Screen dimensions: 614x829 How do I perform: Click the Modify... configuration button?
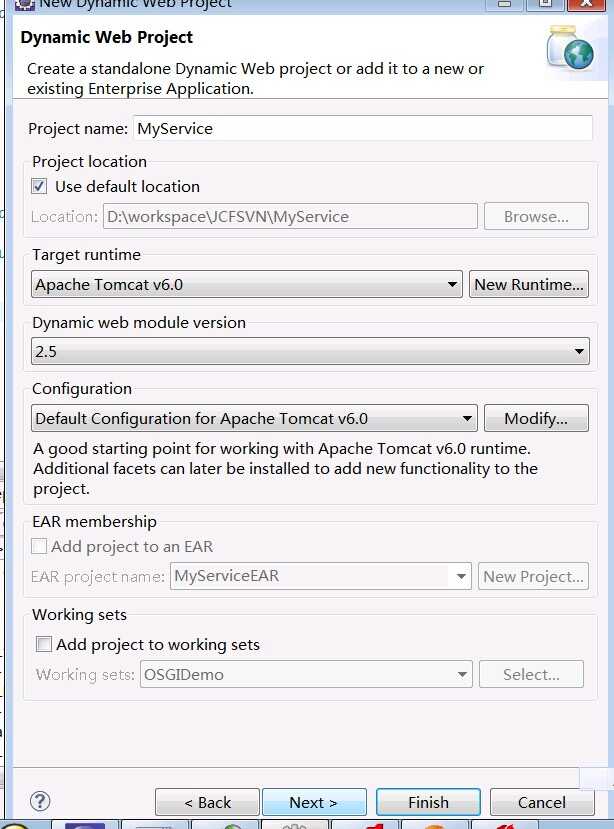pos(536,418)
